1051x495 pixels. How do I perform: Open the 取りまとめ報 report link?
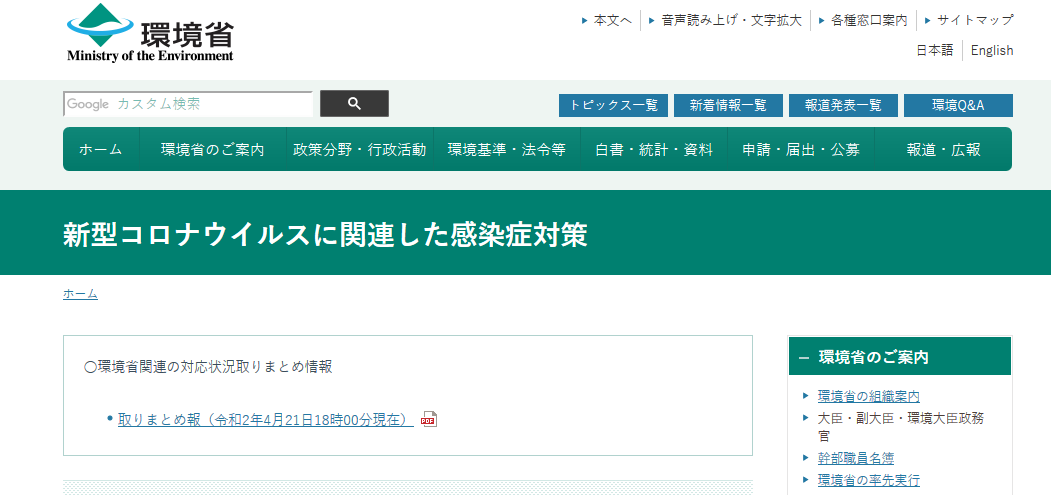click(x=265, y=419)
